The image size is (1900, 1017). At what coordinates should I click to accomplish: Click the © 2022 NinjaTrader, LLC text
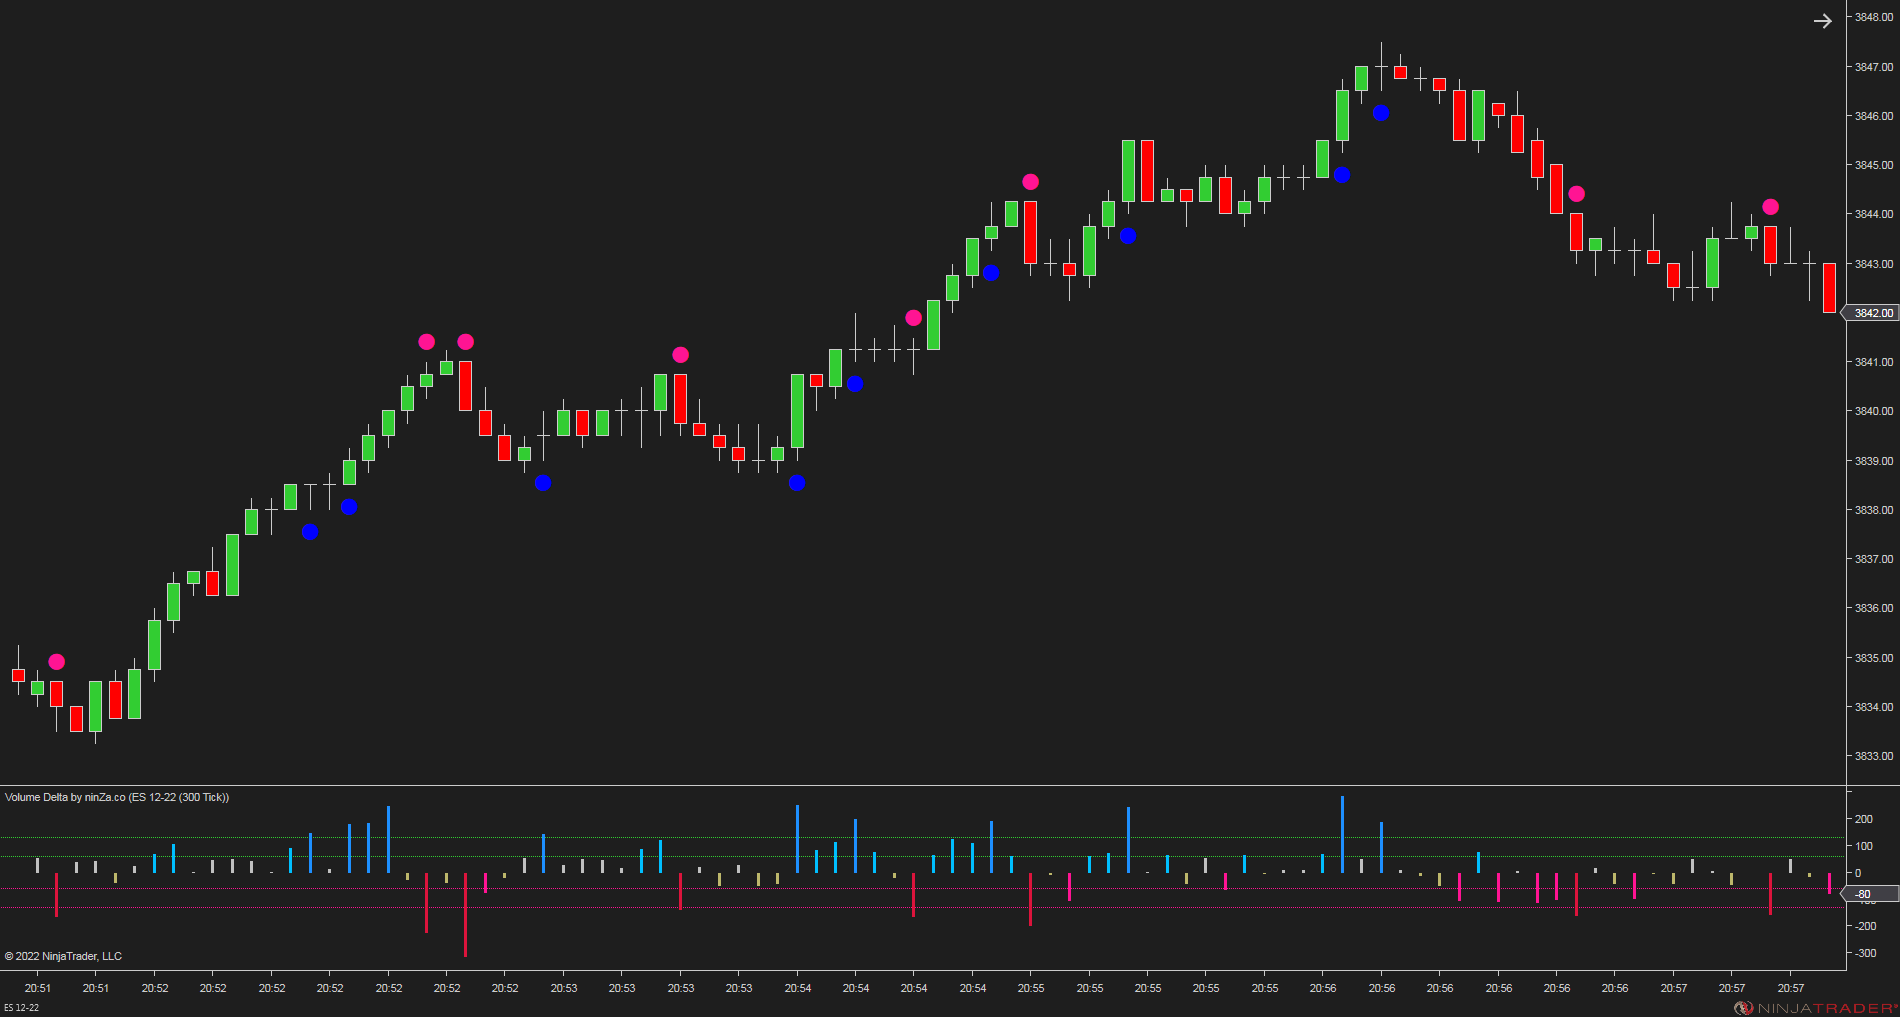[x=63, y=956]
